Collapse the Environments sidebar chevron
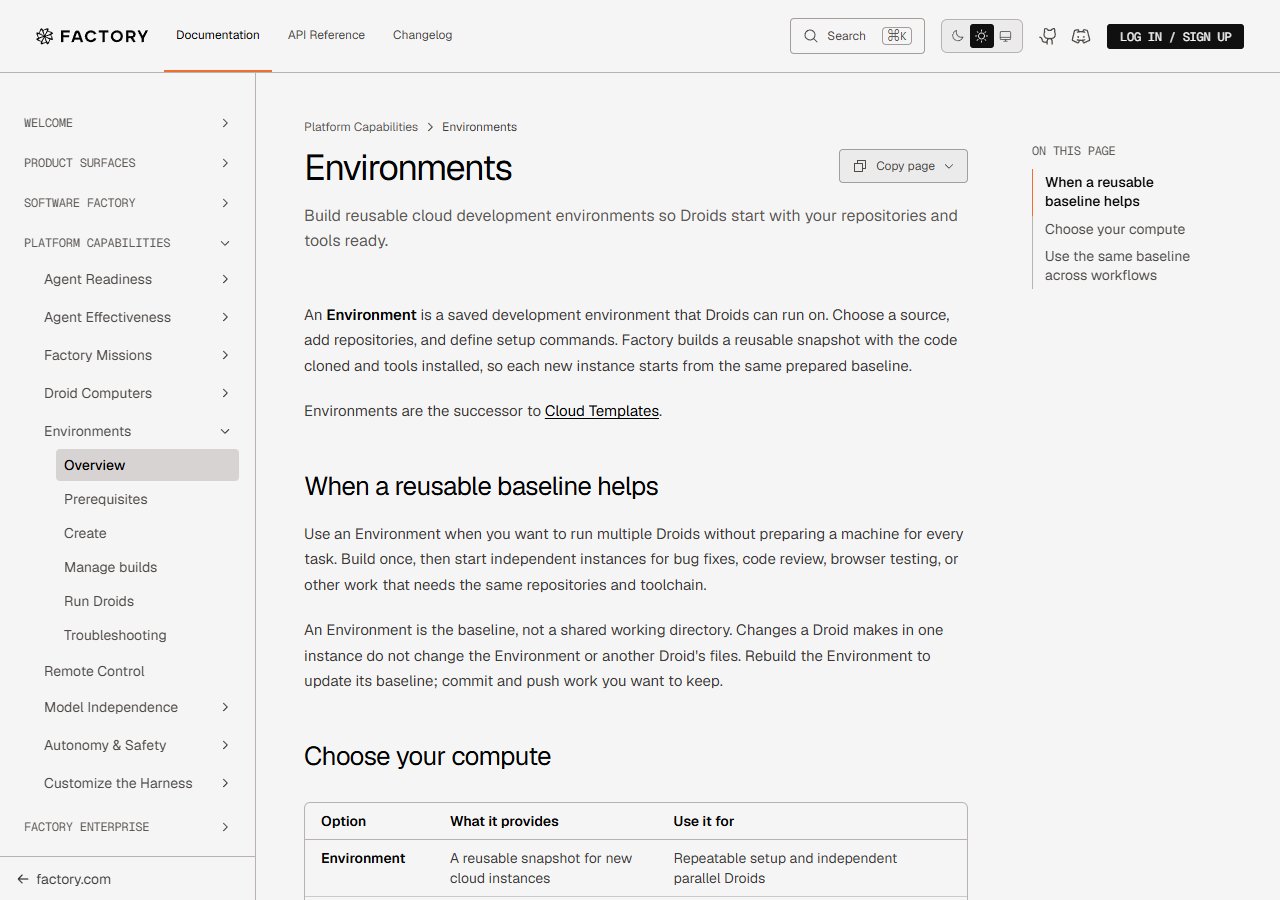Viewport: 1280px width, 900px height. pos(225,431)
